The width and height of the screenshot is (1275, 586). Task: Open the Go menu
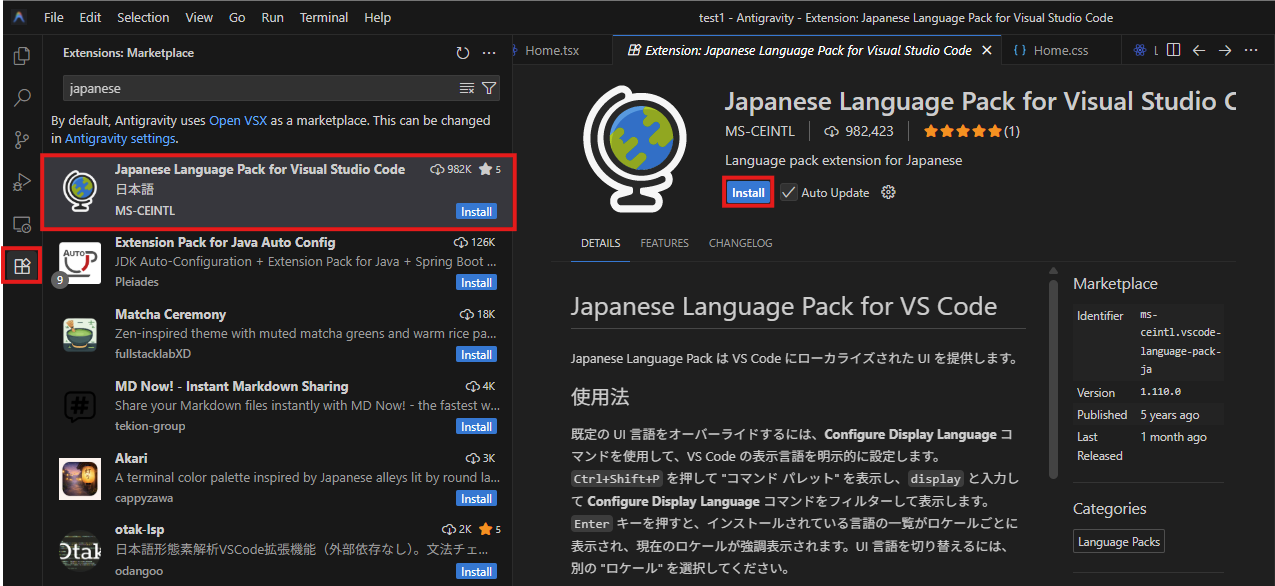coord(237,18)
